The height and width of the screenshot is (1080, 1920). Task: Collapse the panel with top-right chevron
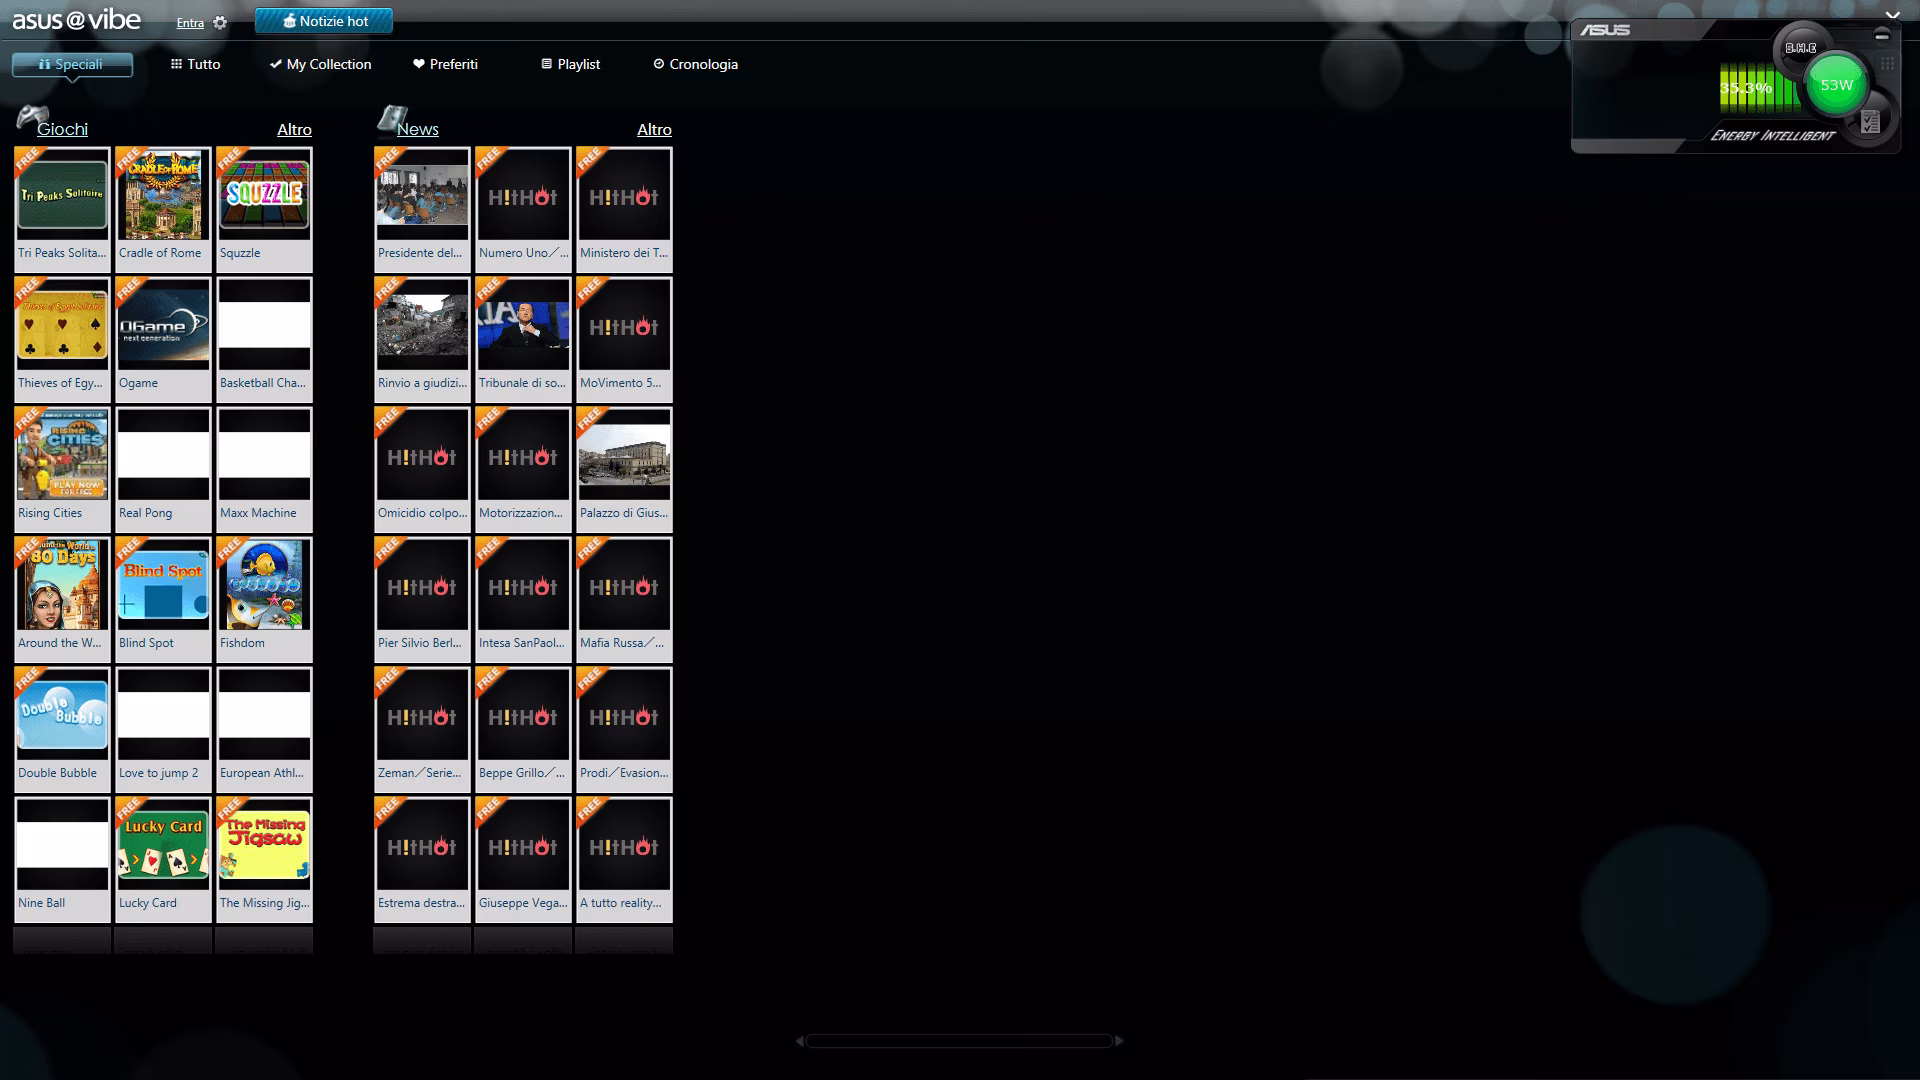1892,16
